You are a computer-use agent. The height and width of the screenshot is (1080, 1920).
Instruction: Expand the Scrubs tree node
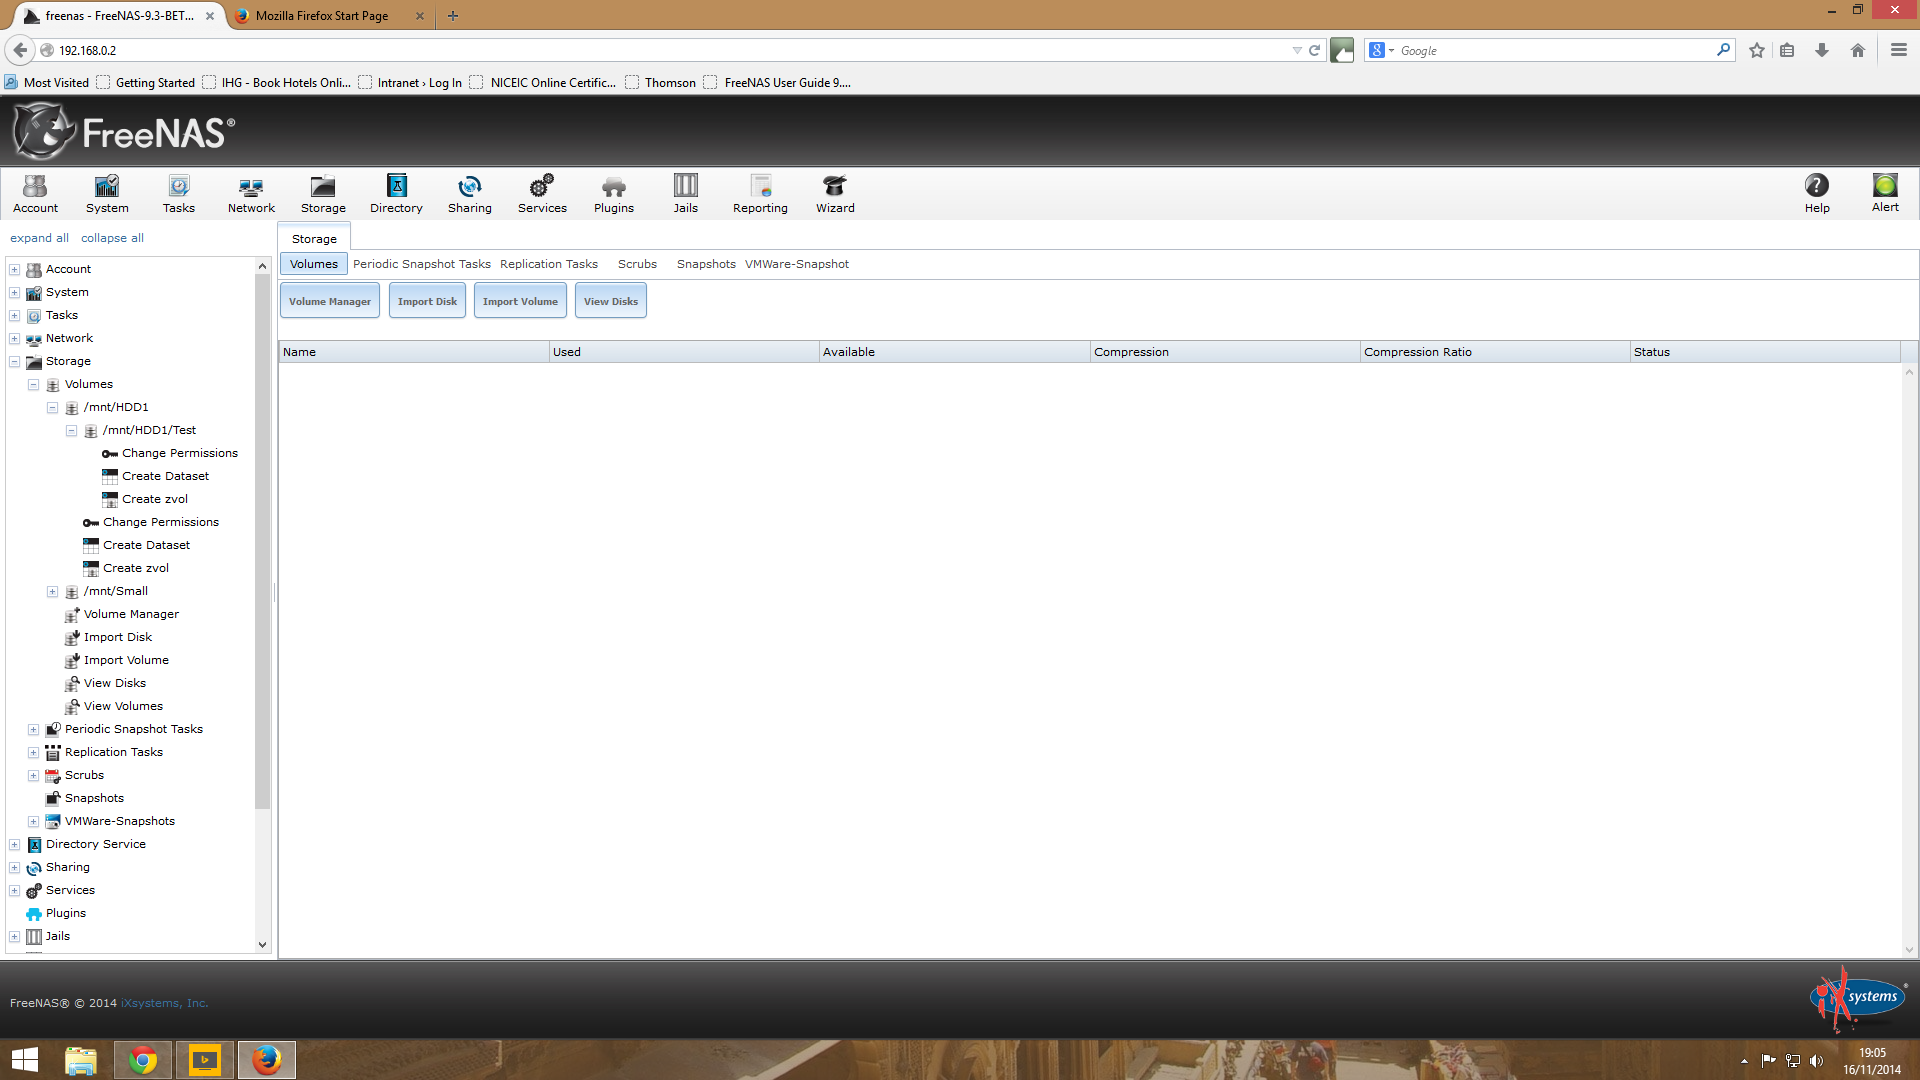coord(34,776)
